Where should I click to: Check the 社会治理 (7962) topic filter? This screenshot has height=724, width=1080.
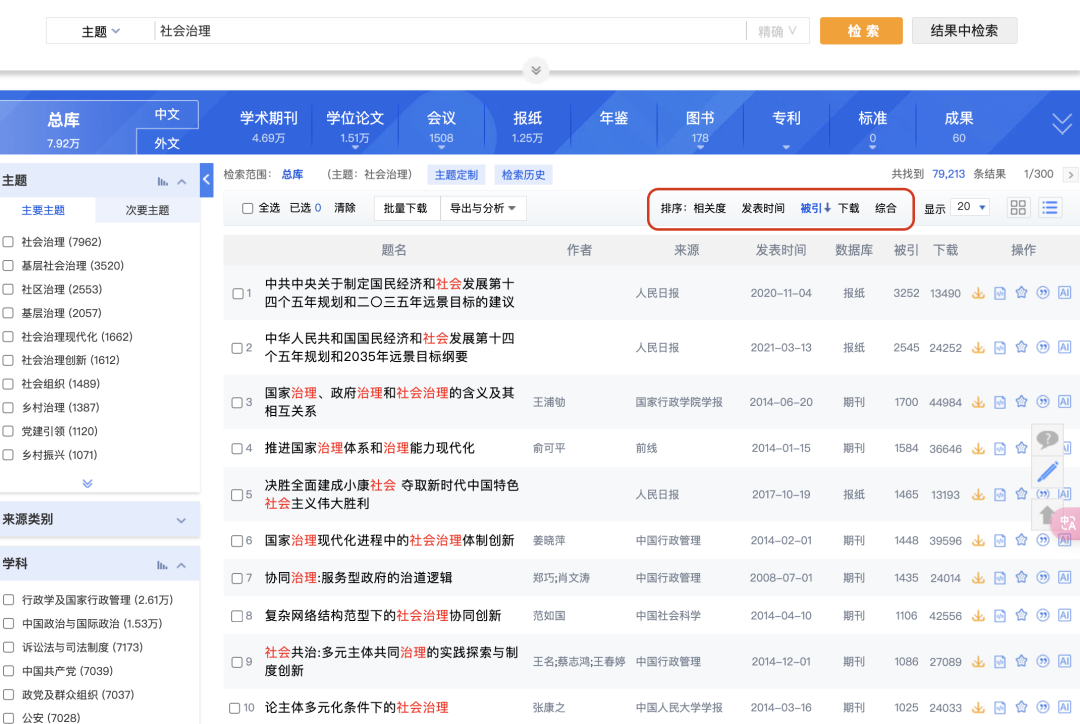(x=8, y=242)
